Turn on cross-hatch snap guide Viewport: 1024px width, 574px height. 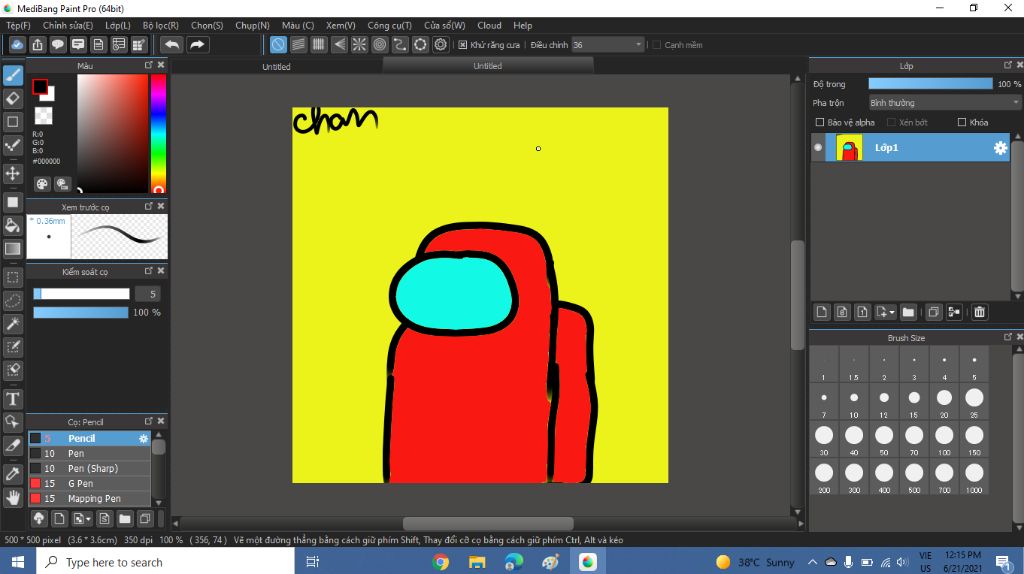pos(319,44)
